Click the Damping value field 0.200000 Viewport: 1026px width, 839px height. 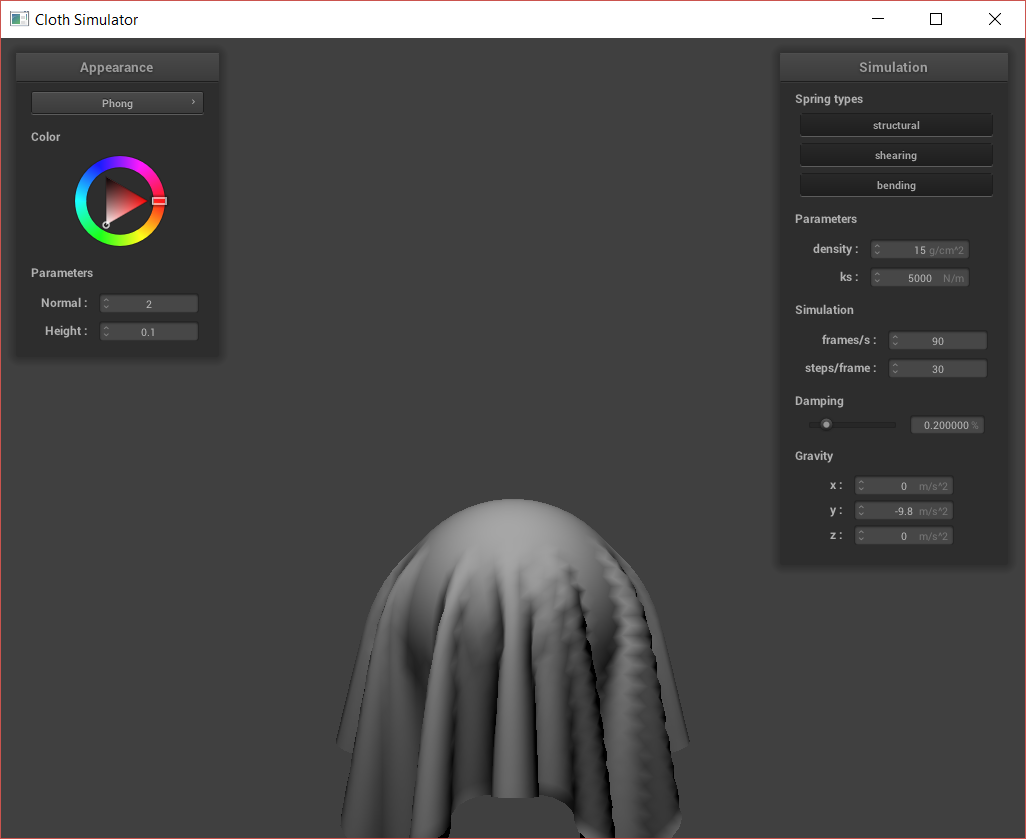(947, 425)
